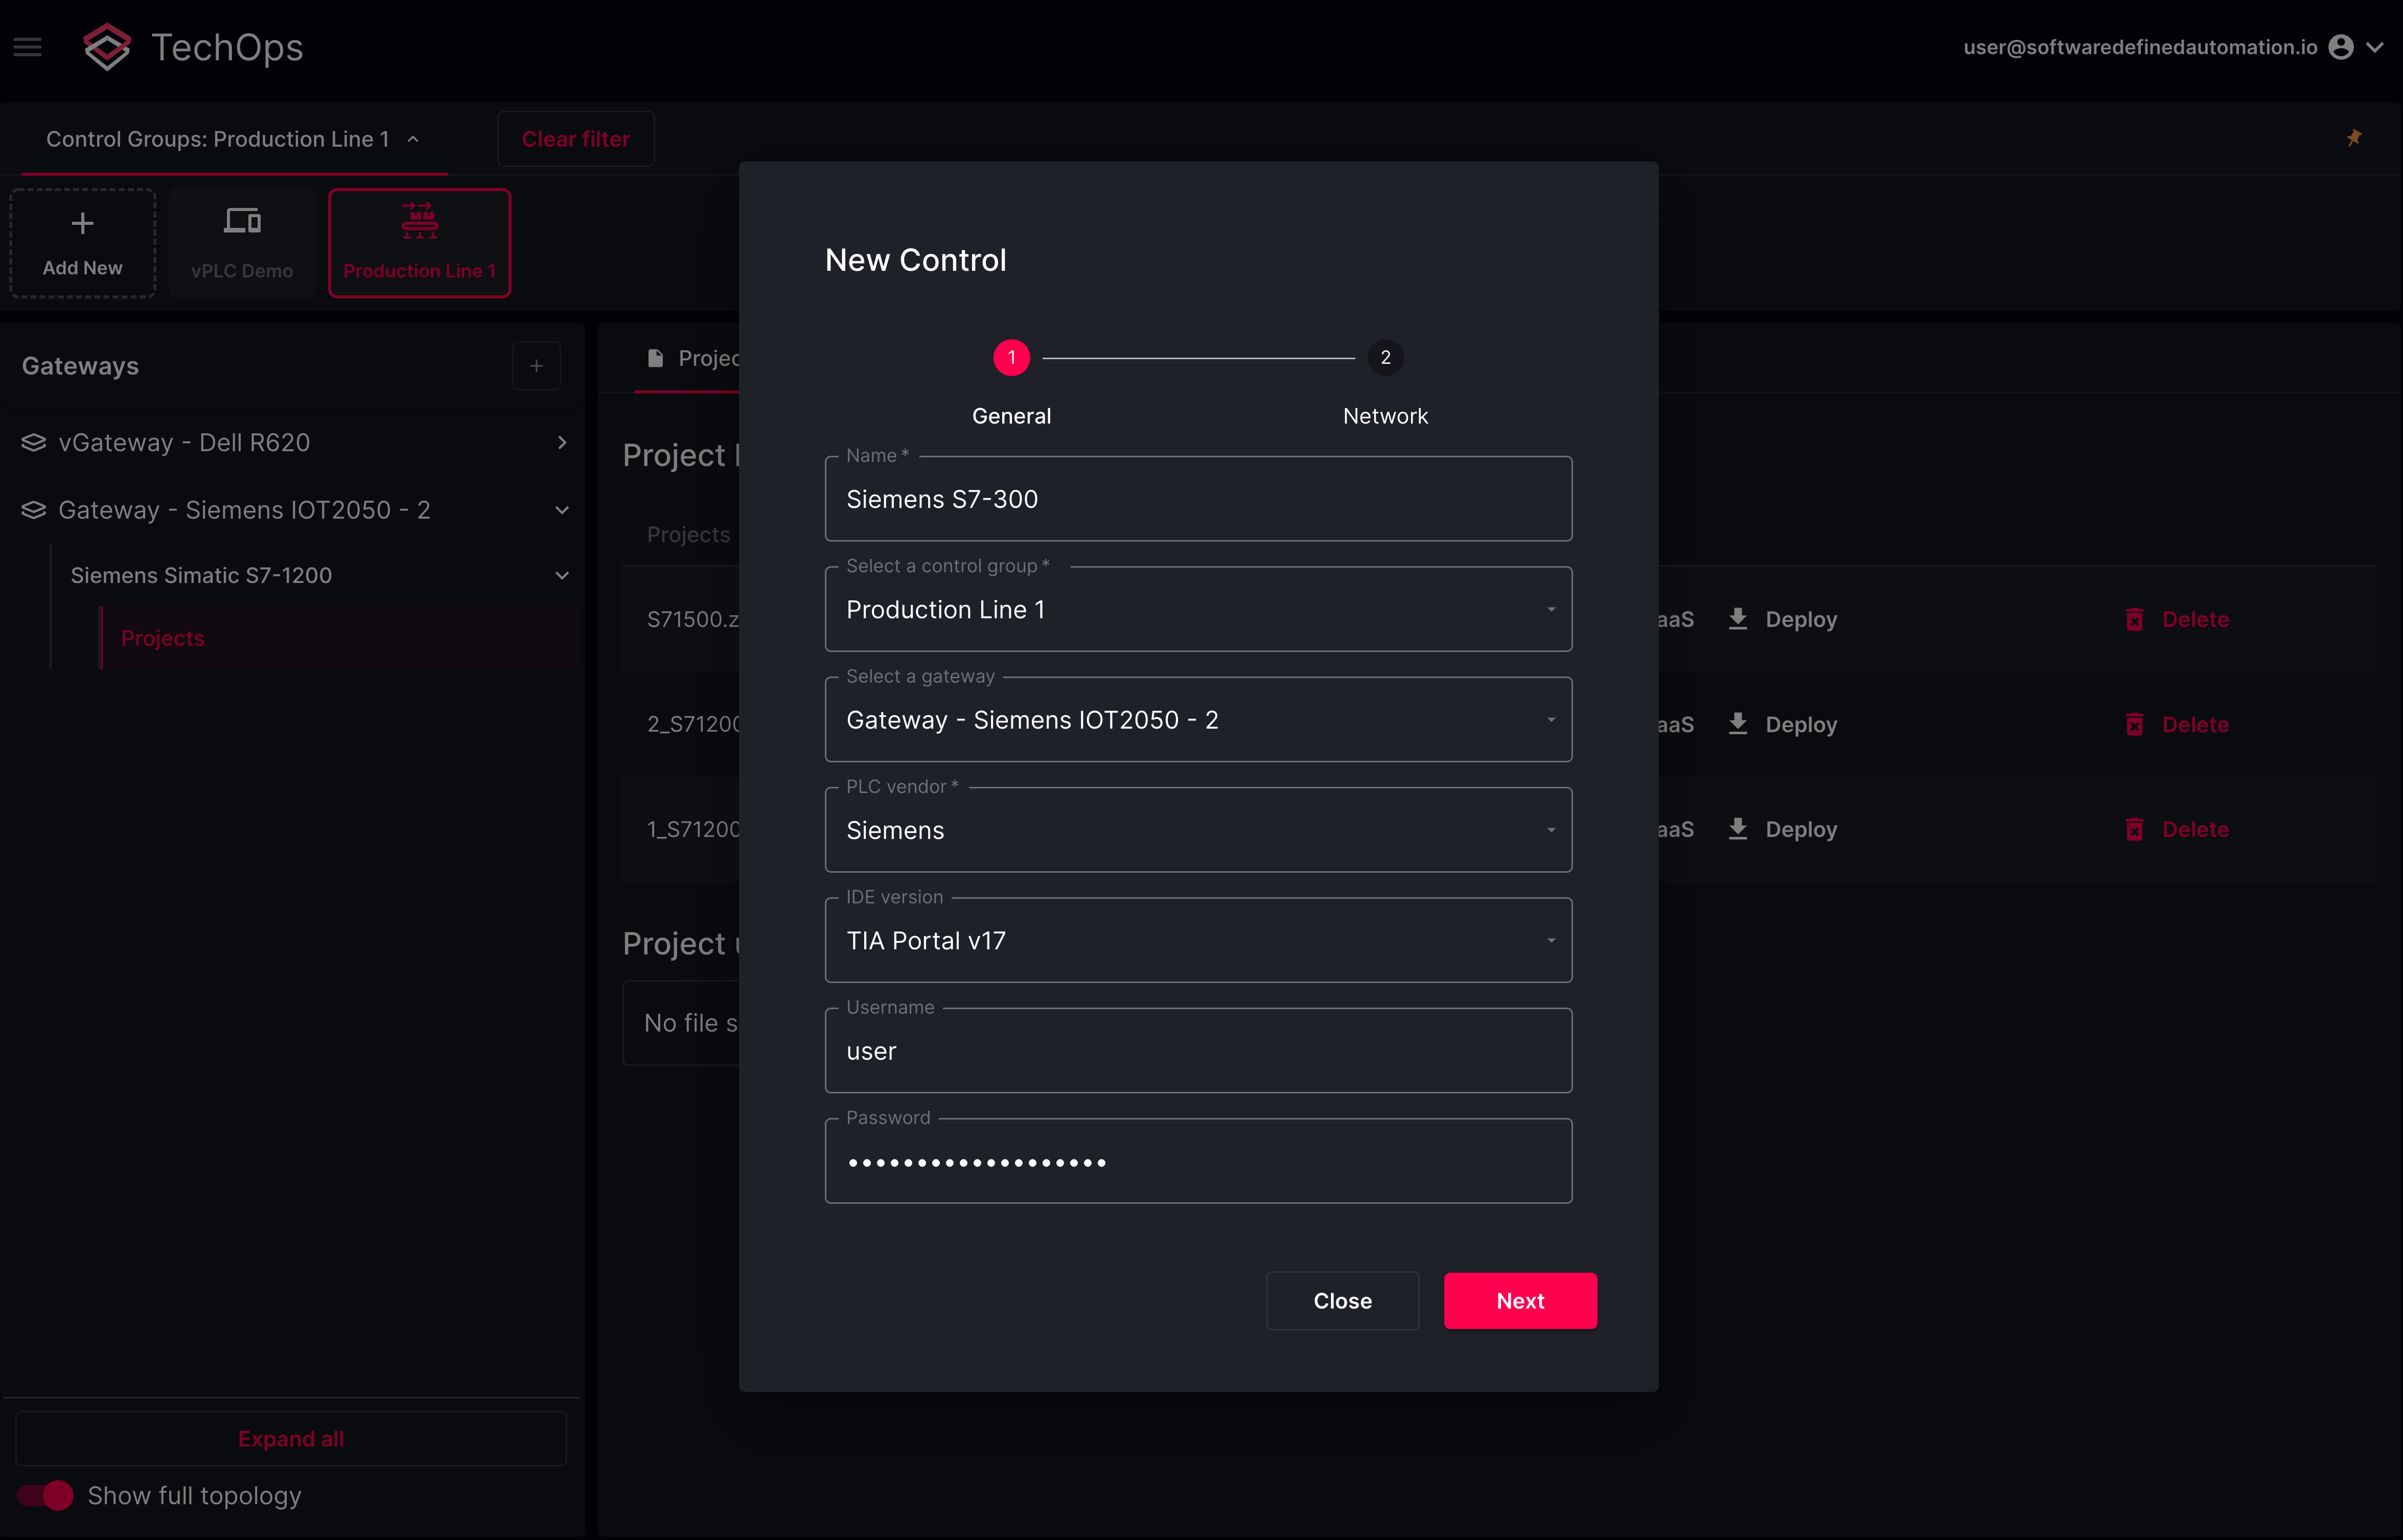Click Delete in the 2_S71200 row
Screen dimensions: 2403x1540
click(2177, 724)
